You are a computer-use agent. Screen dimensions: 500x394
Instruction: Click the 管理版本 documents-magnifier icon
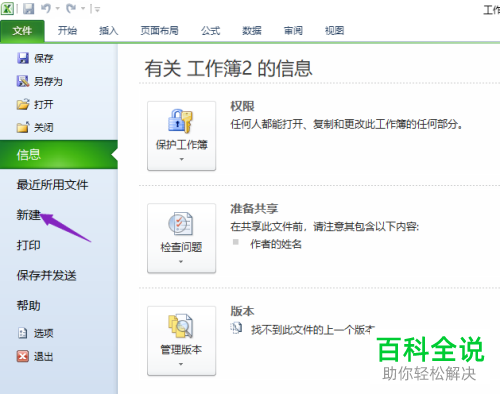pos(180,326)
